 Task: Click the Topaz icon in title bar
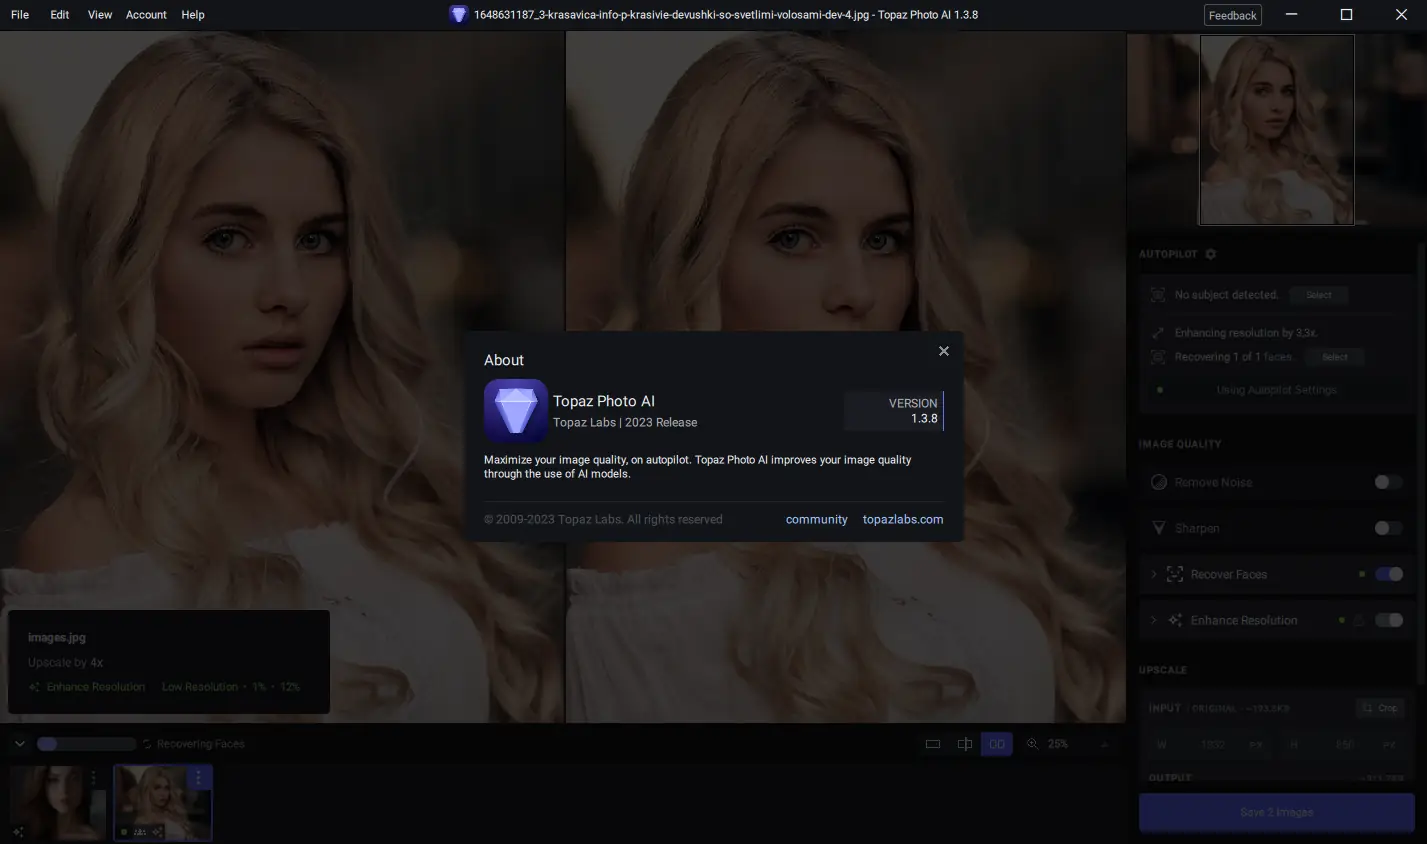[458, 15]
